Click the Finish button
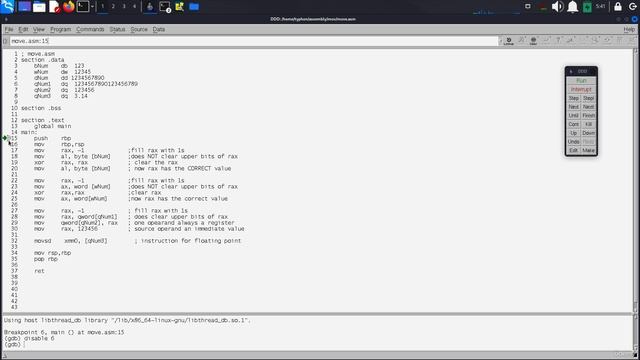Screen dimensions: 640x360 589,116
